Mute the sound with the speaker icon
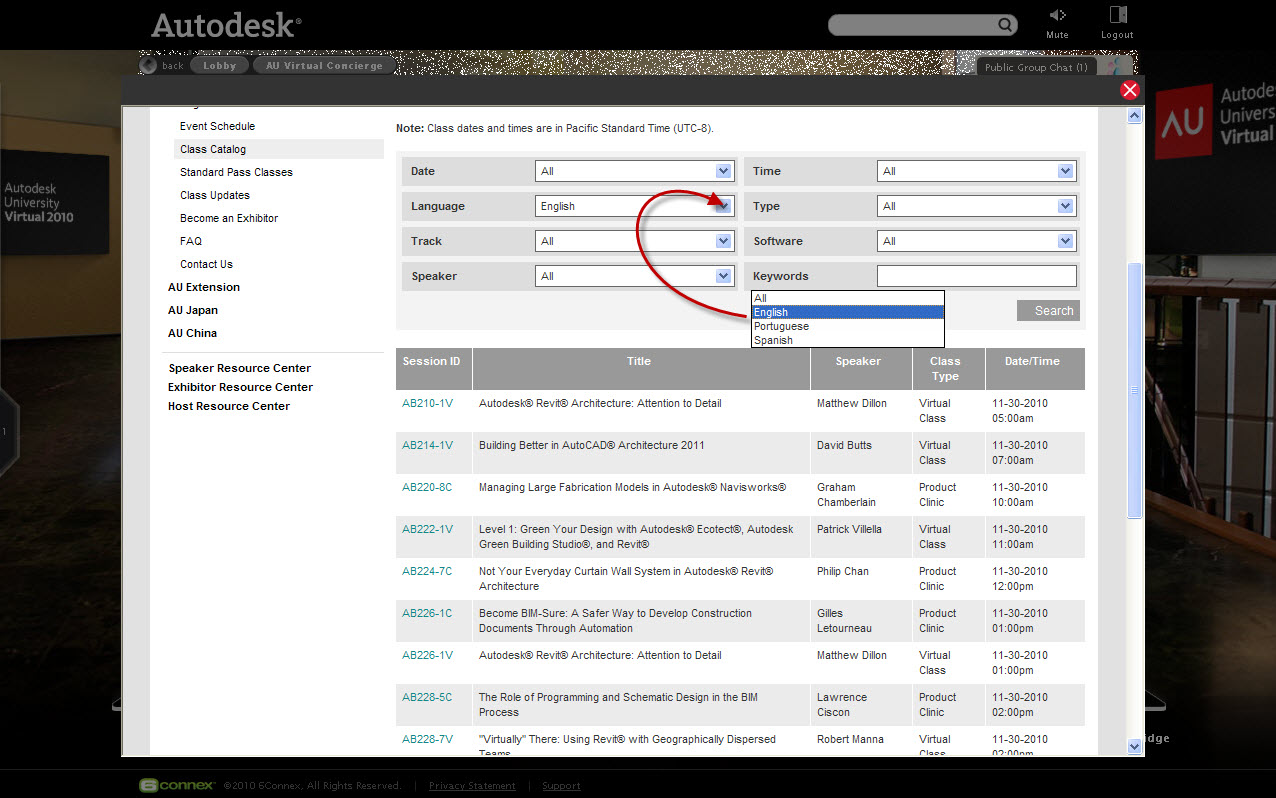The image size is (1276, 798). (1057, 15)
